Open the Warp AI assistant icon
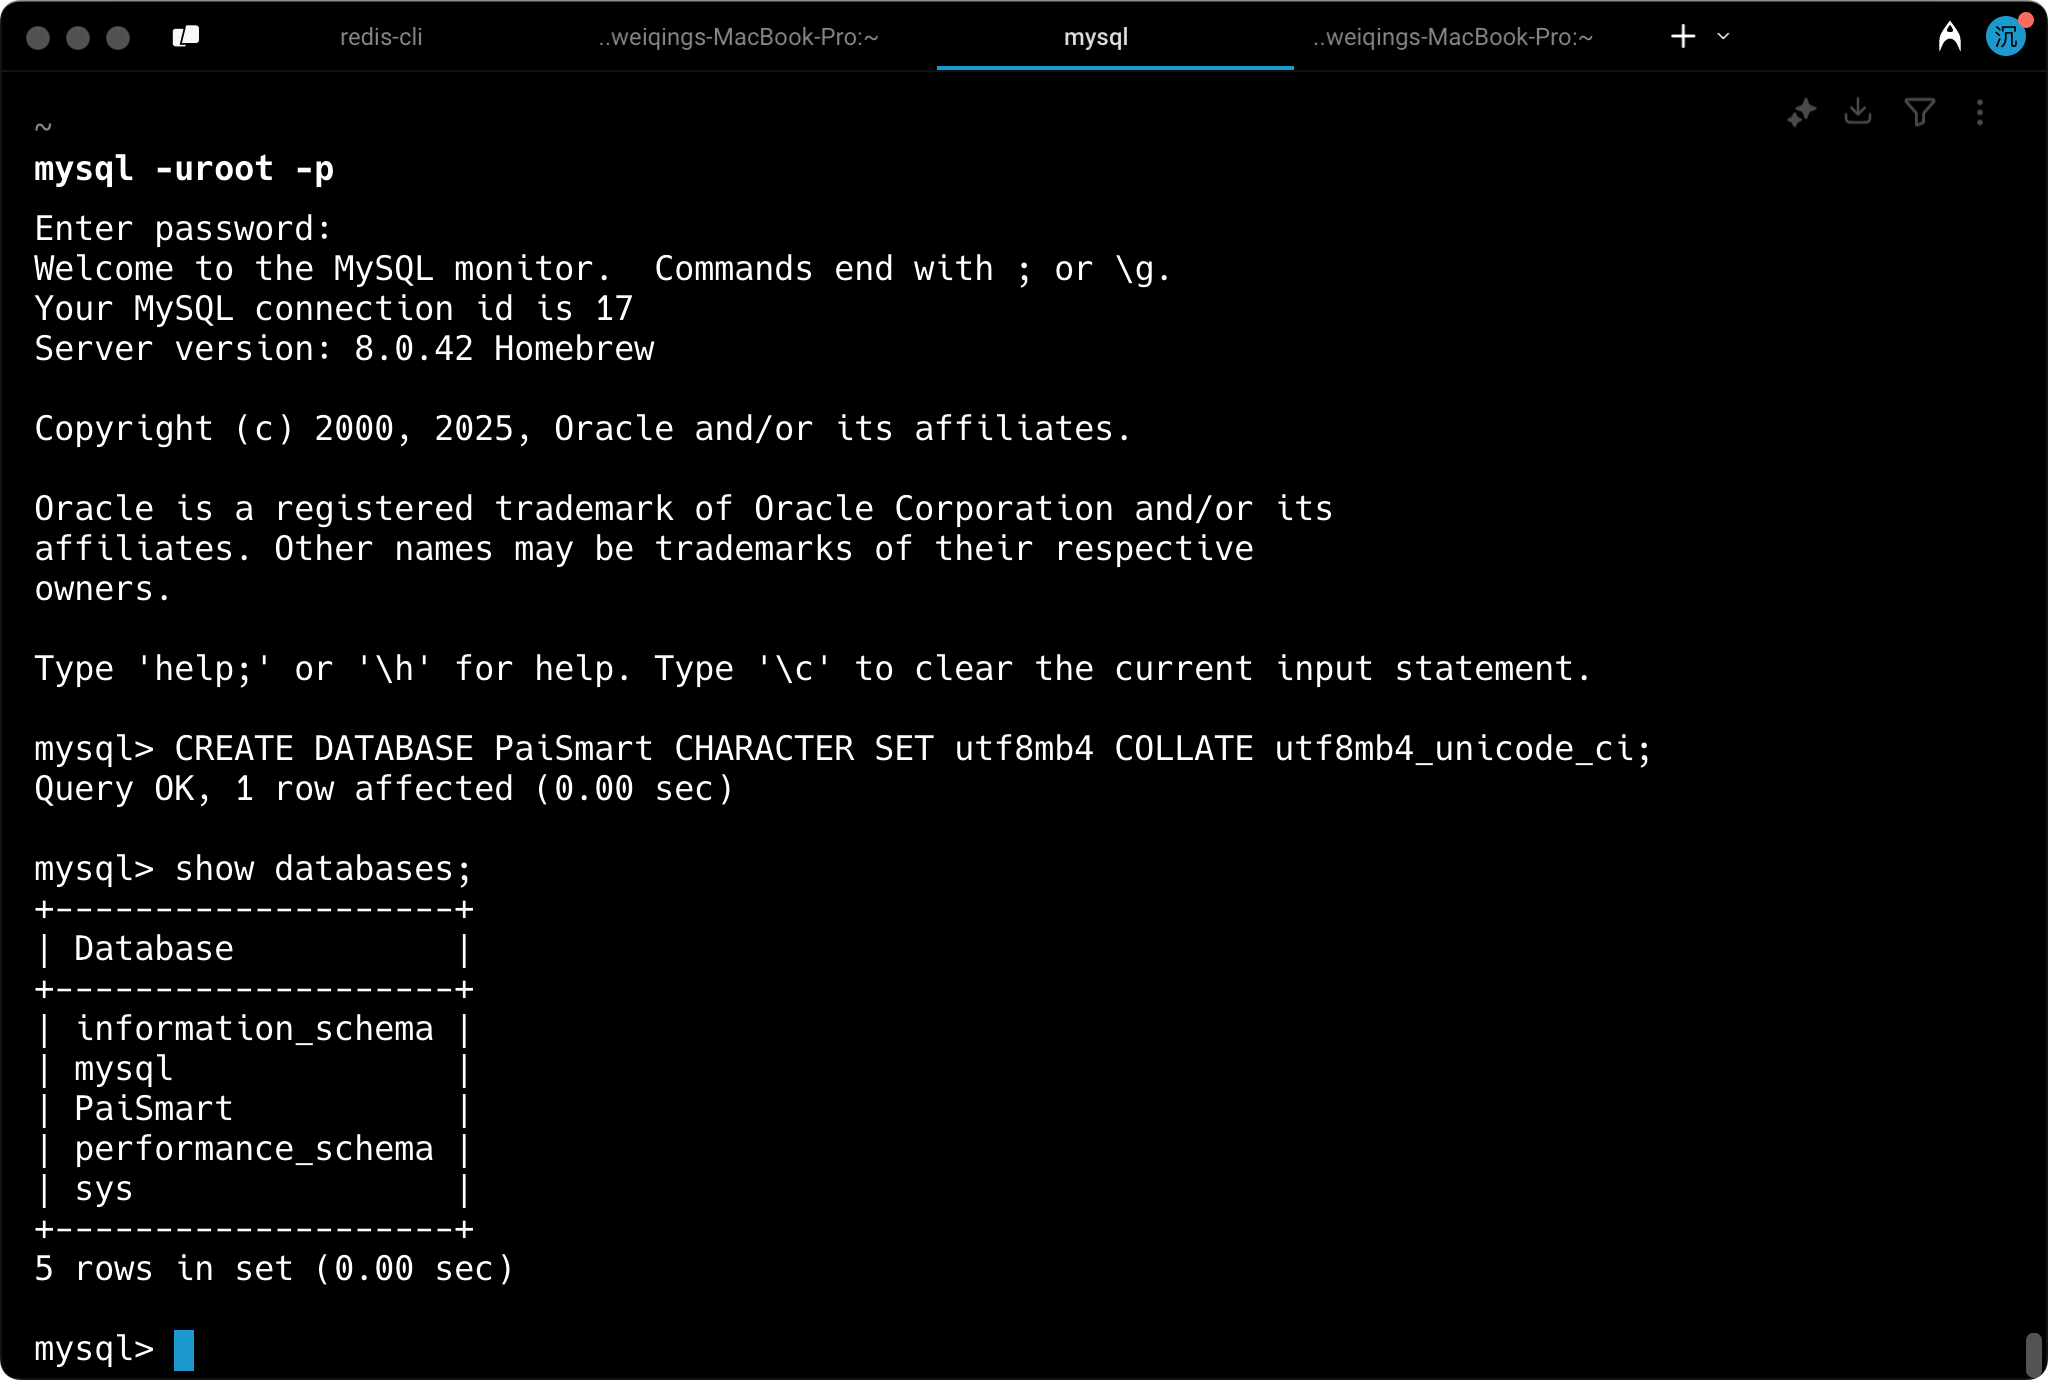 [1949, 37]
